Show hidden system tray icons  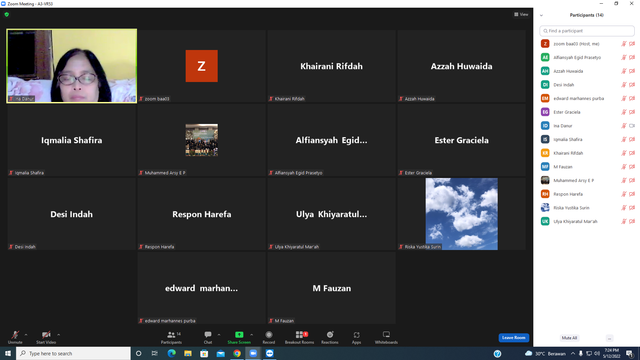click(573, 353)
